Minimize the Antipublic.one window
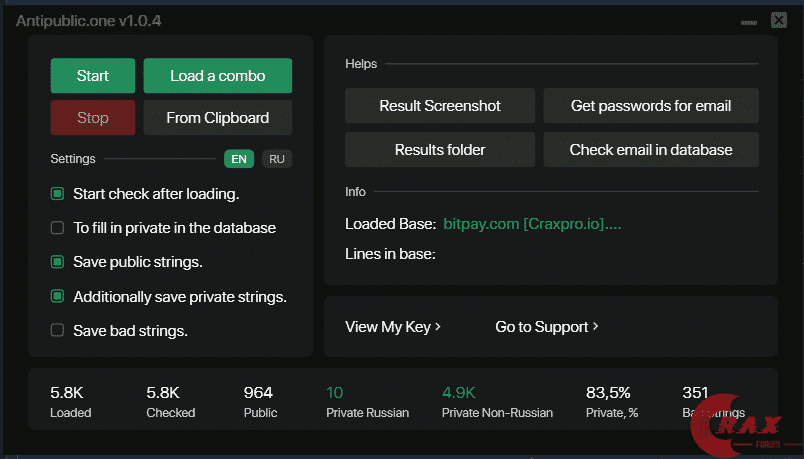Screen dimensions: 804x459 click(748, 20)
